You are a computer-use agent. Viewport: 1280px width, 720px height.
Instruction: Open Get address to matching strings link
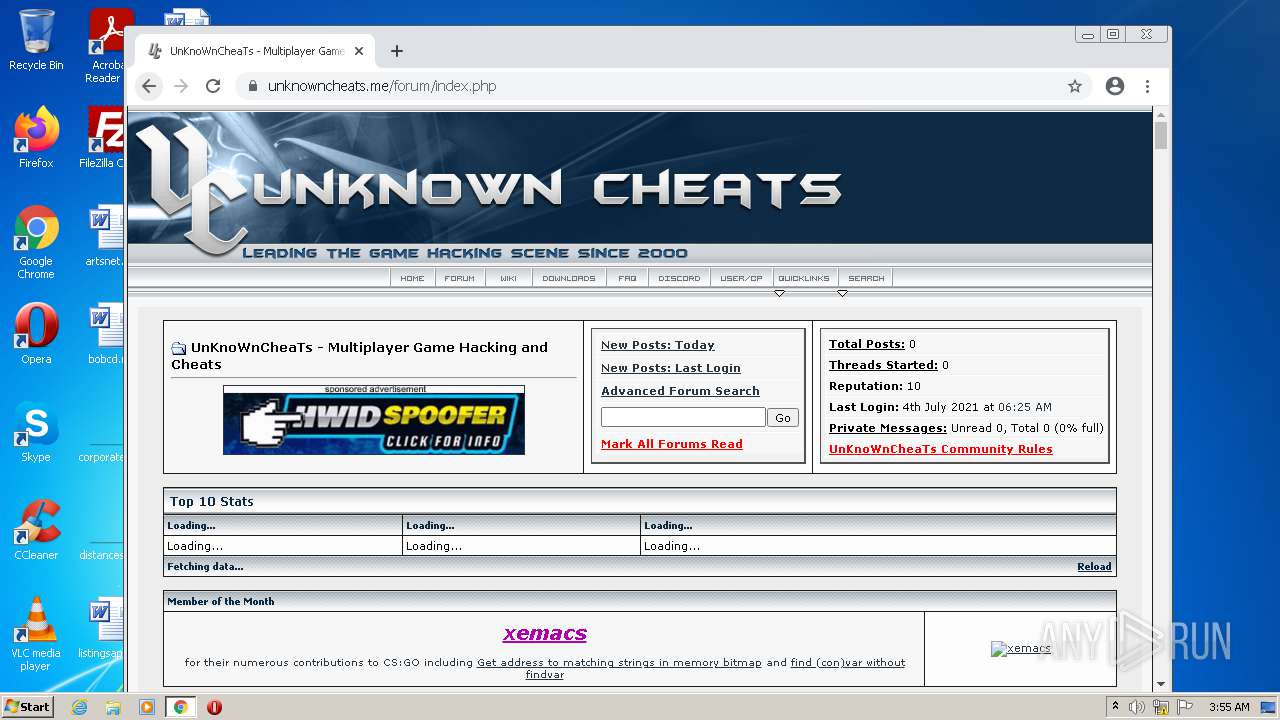pos(619,662)
